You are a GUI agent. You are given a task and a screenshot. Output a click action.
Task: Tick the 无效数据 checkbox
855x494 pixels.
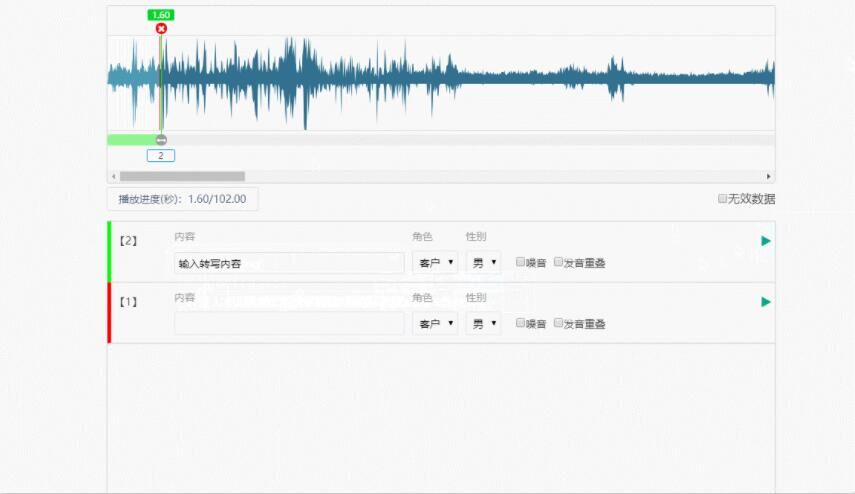click(722, 198)
